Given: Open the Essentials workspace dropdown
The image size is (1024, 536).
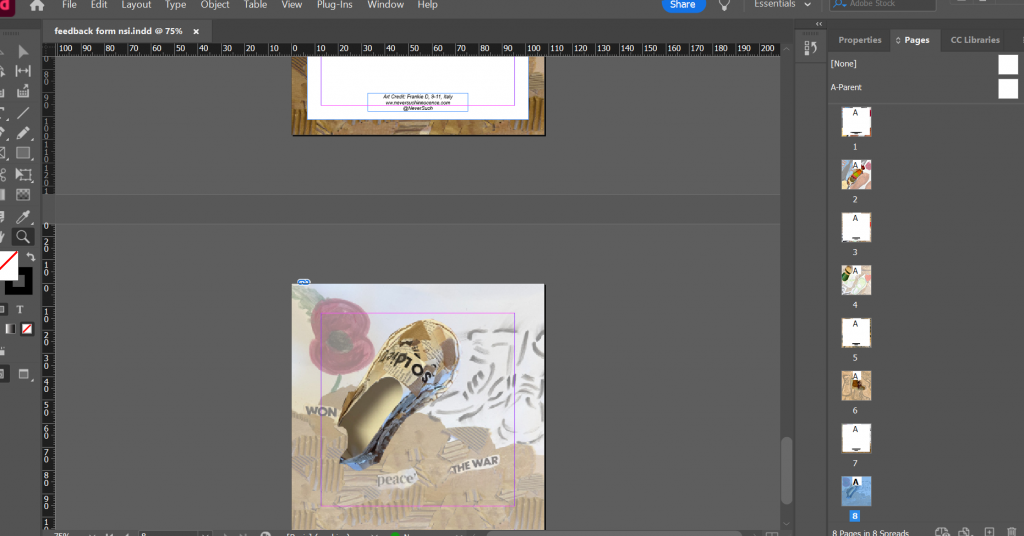Looking at the screenshot, I should pyautogui.click(x=782, y=5).
